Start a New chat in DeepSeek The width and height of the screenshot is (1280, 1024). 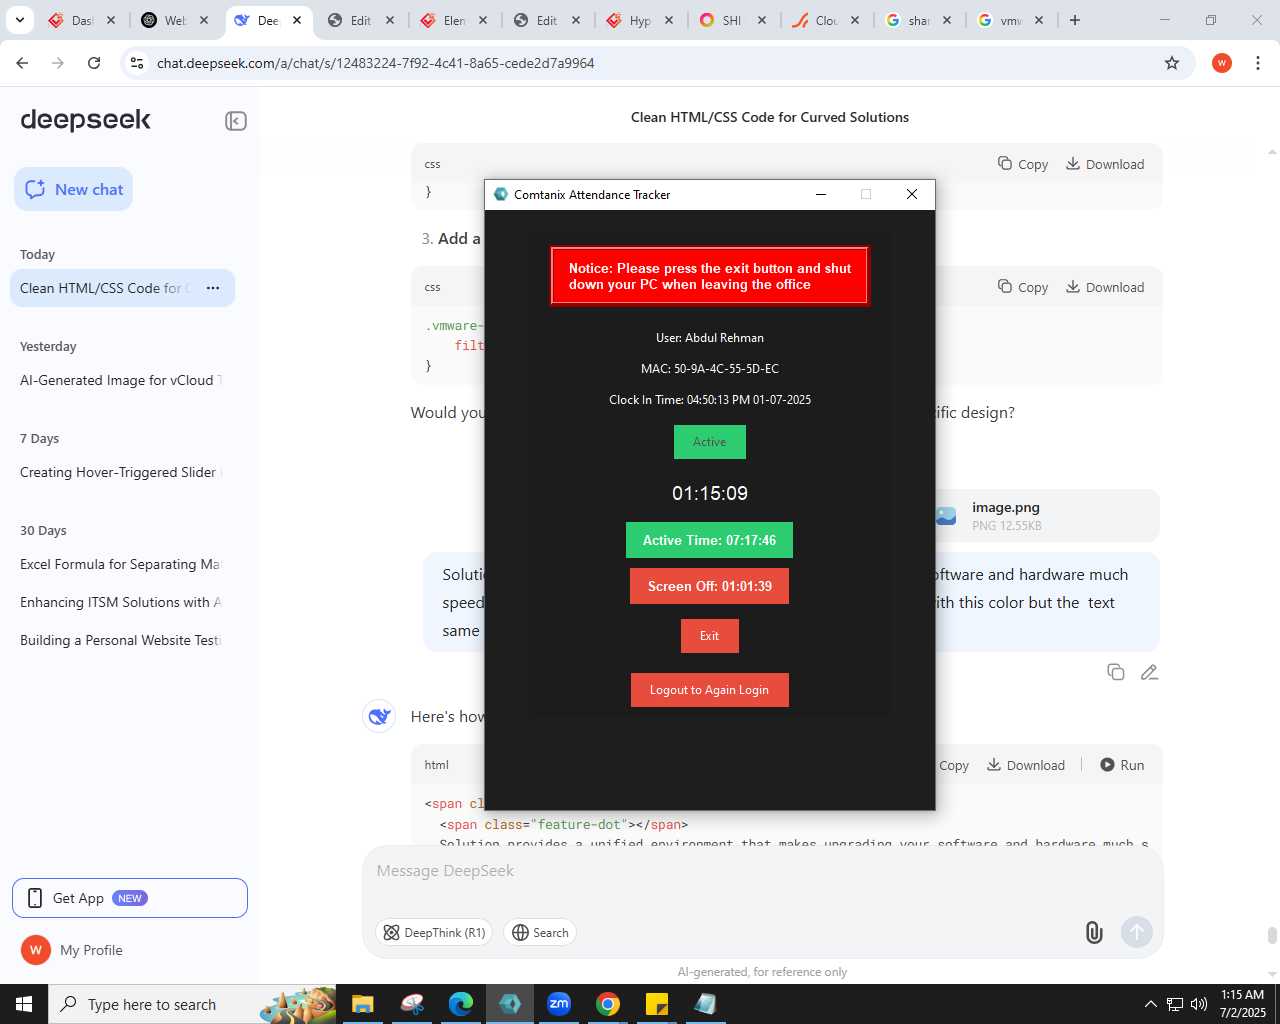tap(73, 189)
